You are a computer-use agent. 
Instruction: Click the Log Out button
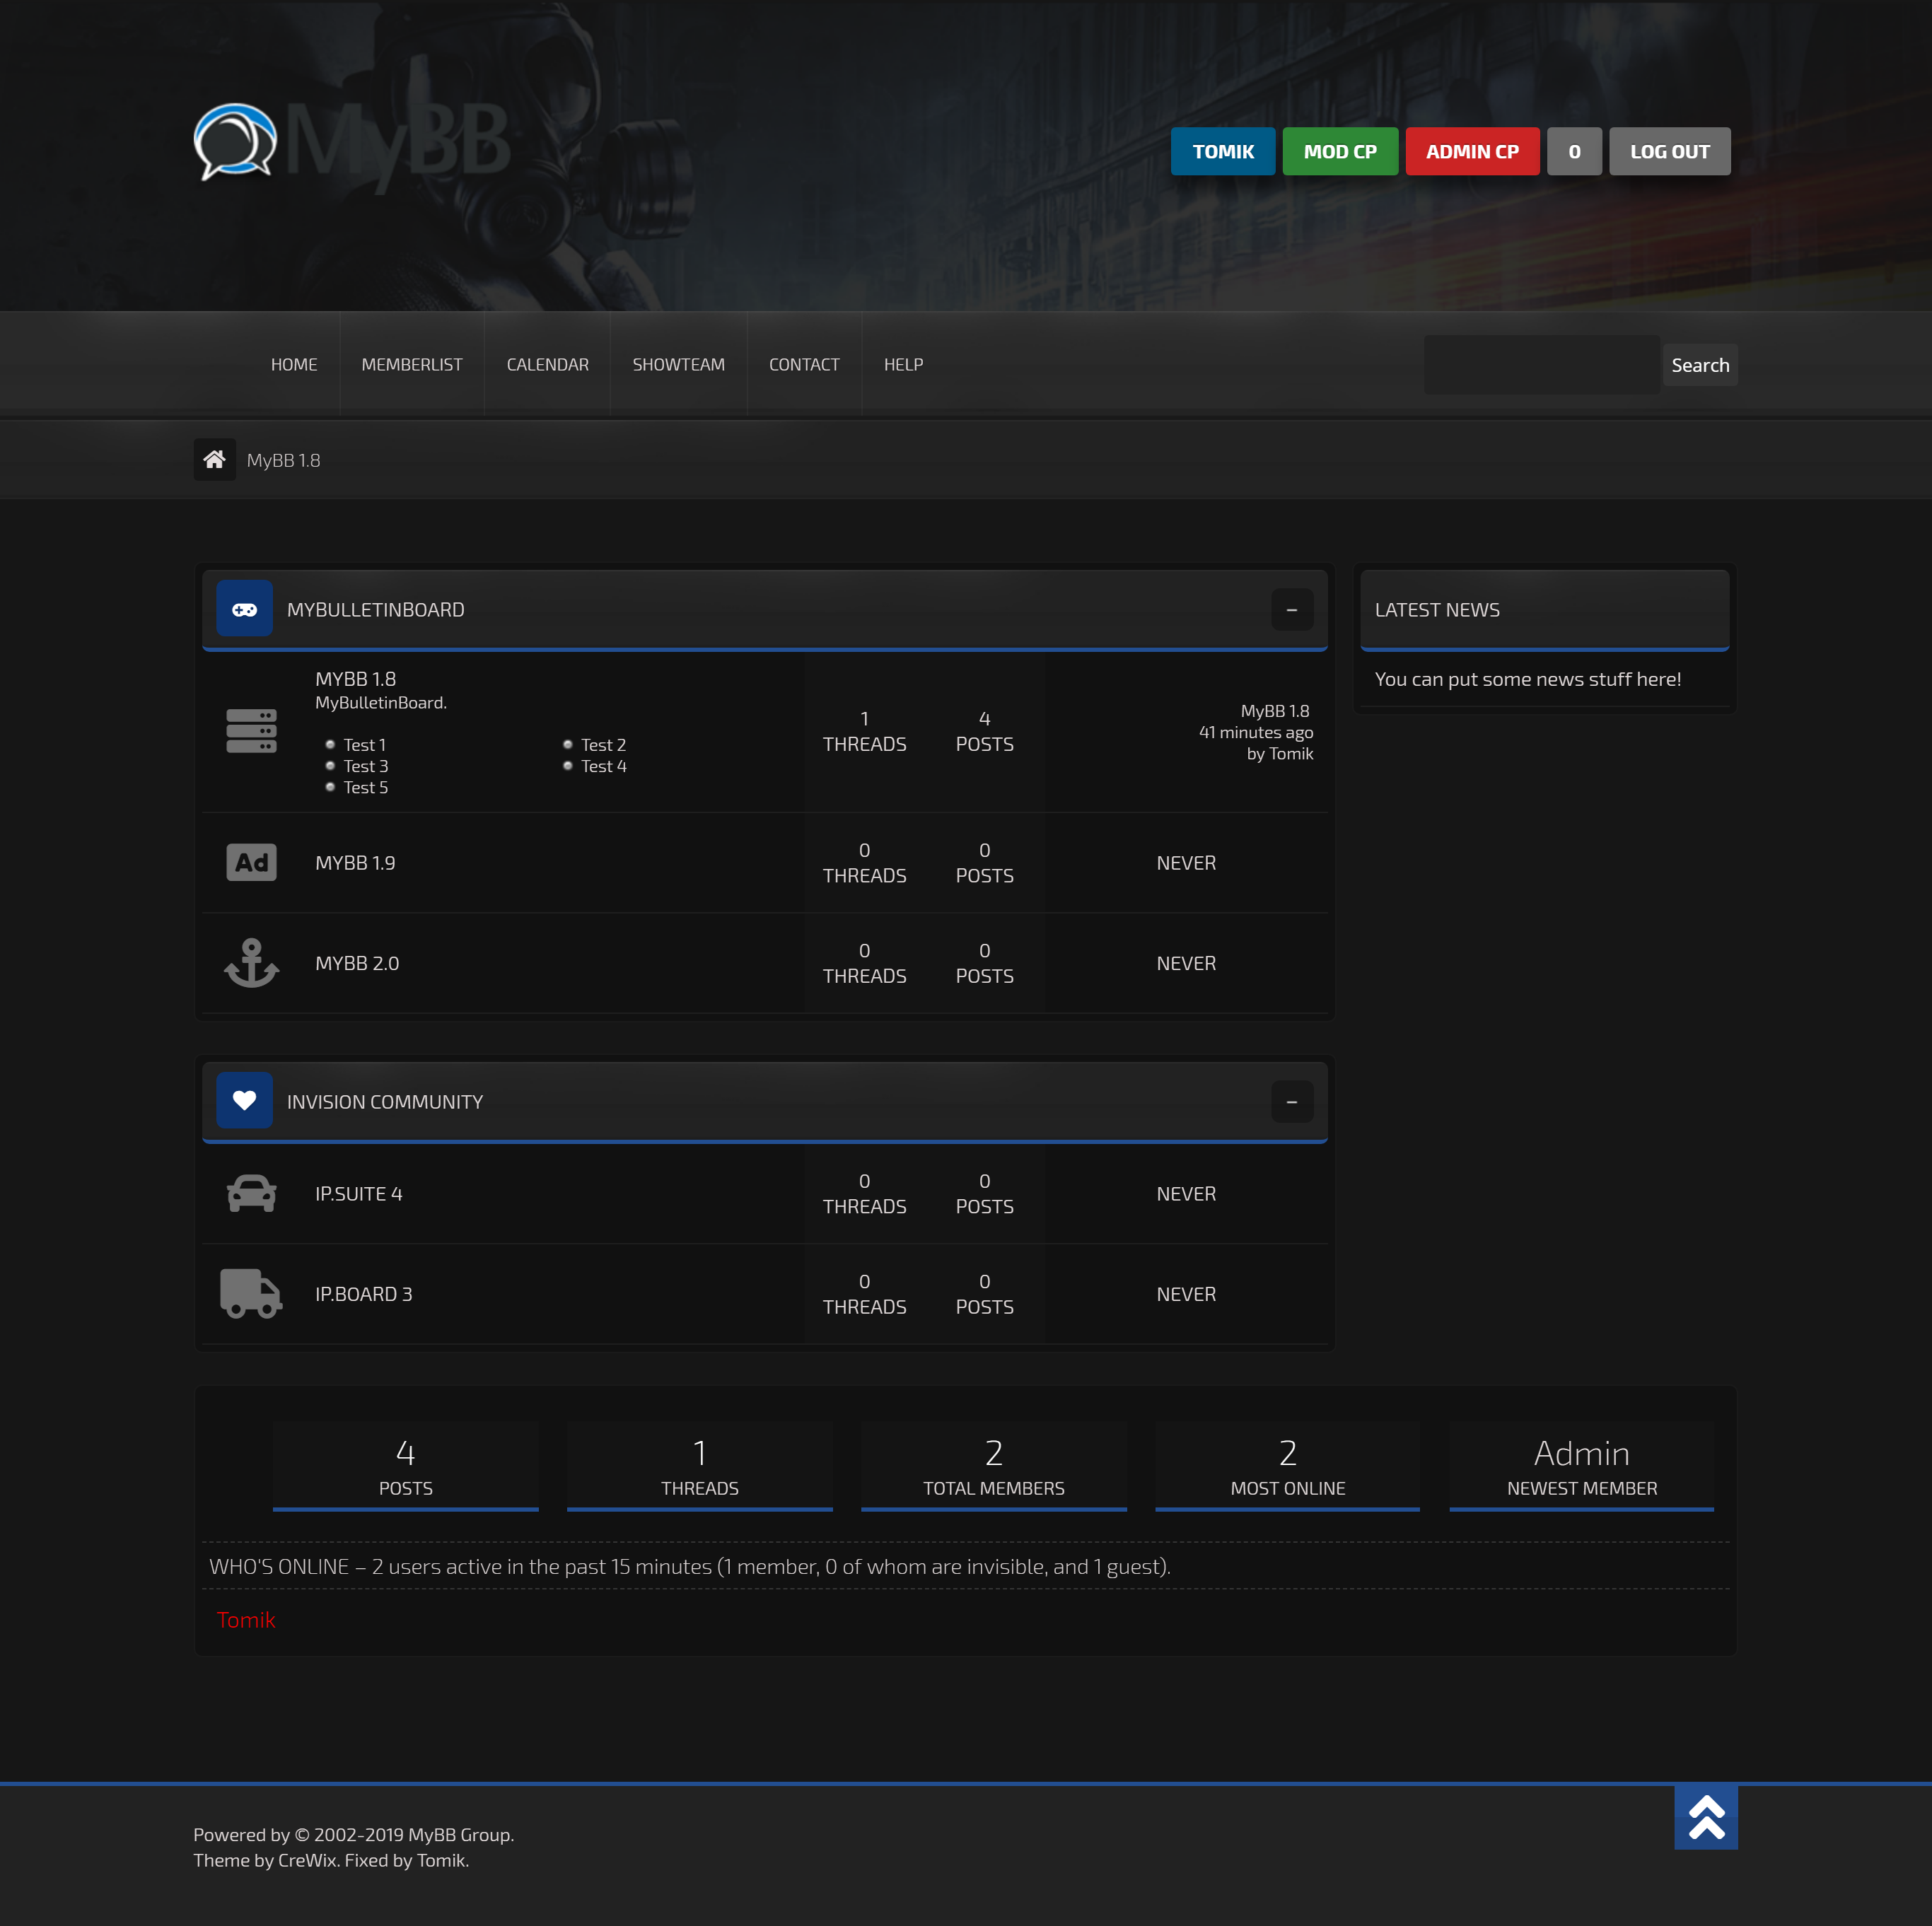tap(1669, 152)
